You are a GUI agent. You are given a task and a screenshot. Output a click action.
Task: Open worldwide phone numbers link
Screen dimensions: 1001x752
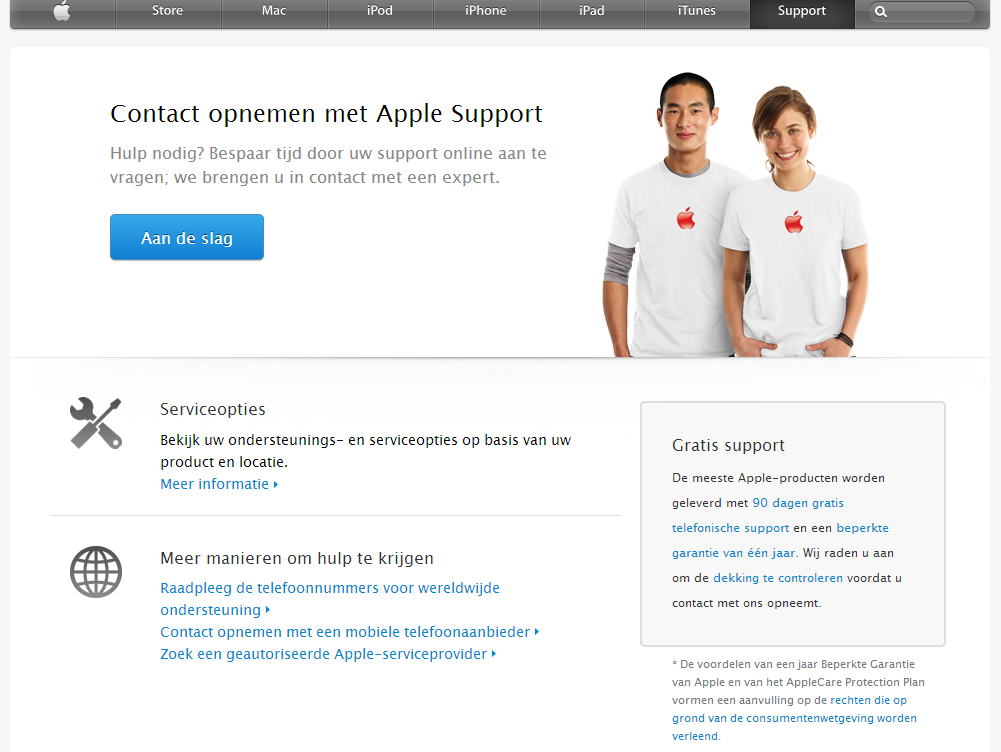(x=330, y=599)
